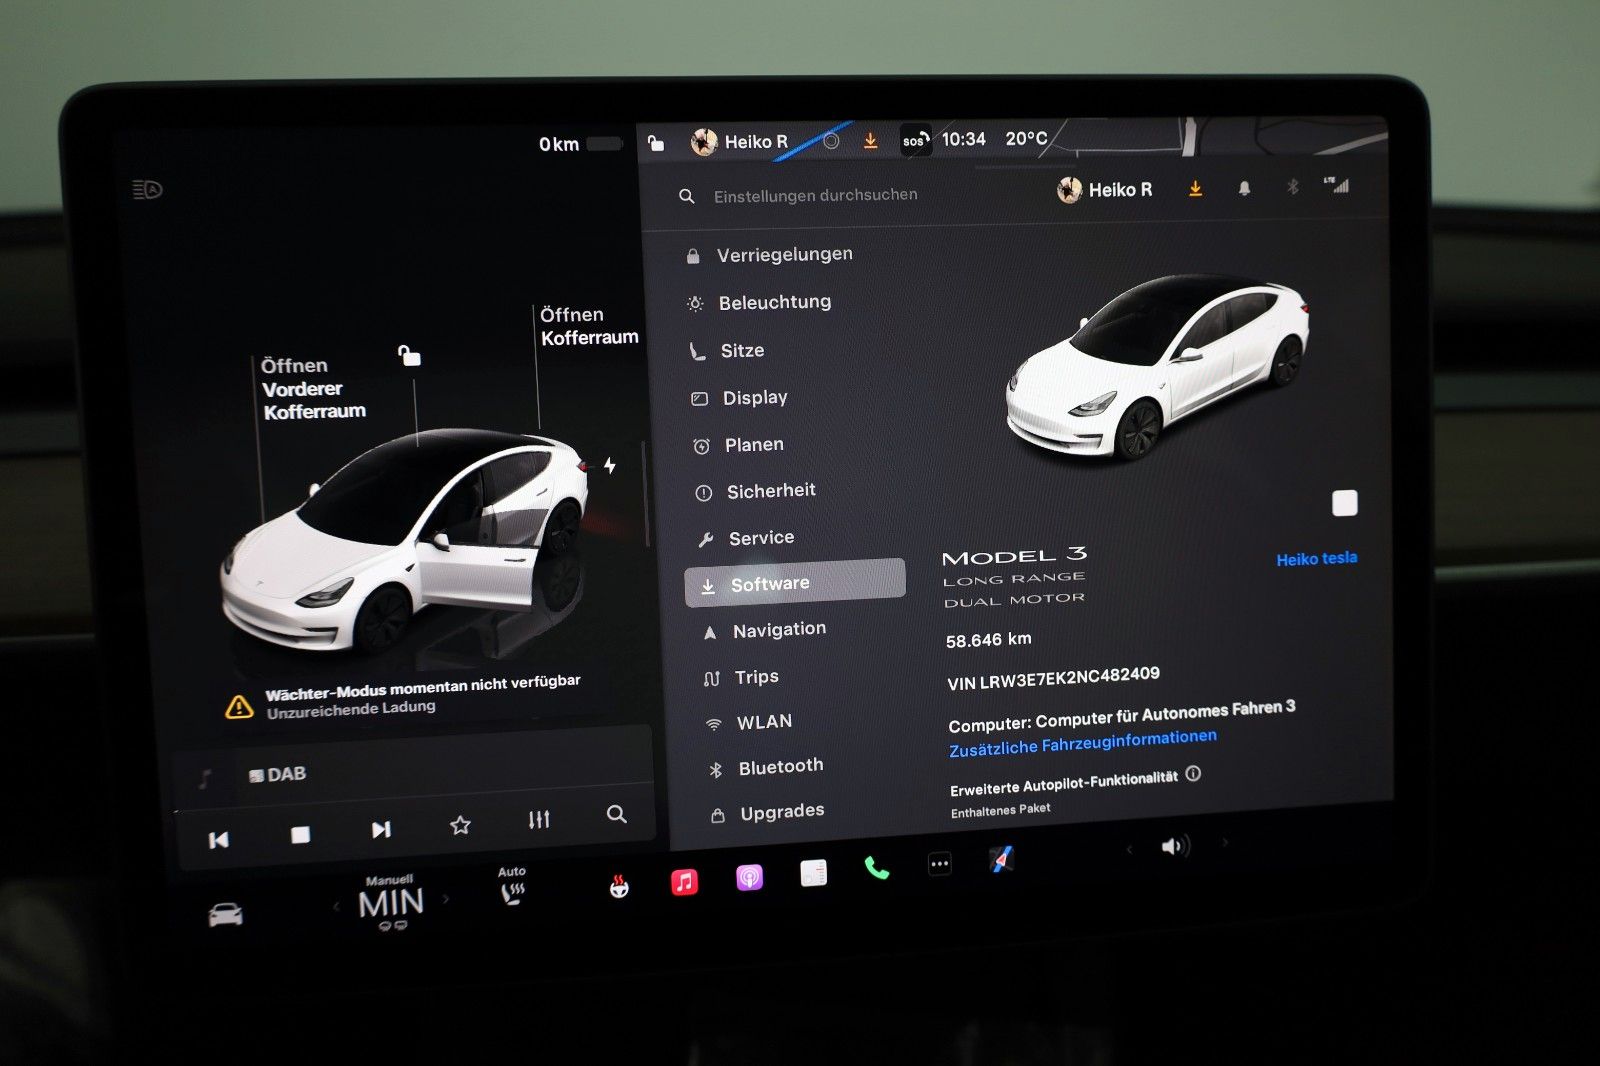Tap the steering wheel heater icon
1600x1066 pixels.
pyautogui.click(x=619, y=886)
